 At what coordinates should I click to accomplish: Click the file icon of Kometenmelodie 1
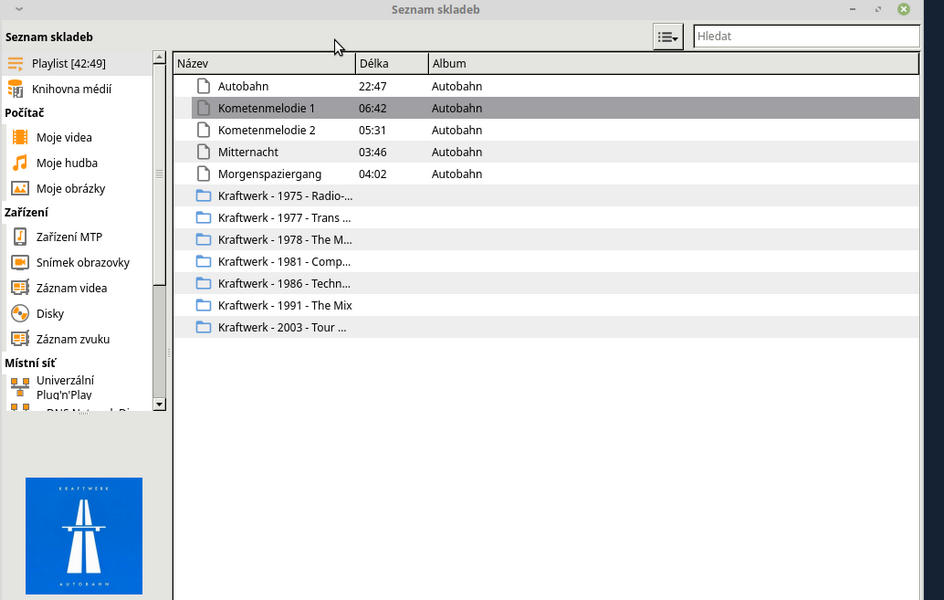[x=203, y=108]
